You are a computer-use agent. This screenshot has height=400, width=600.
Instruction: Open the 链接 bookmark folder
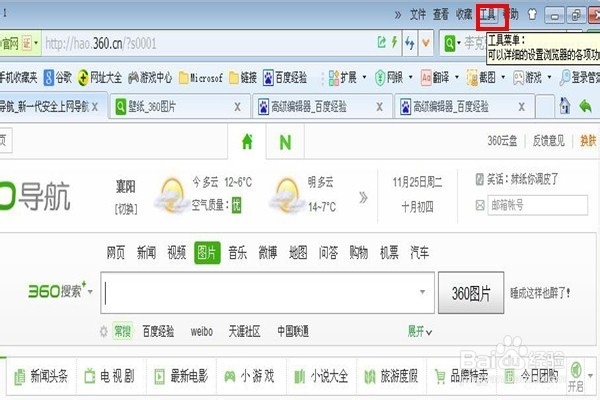243,78
